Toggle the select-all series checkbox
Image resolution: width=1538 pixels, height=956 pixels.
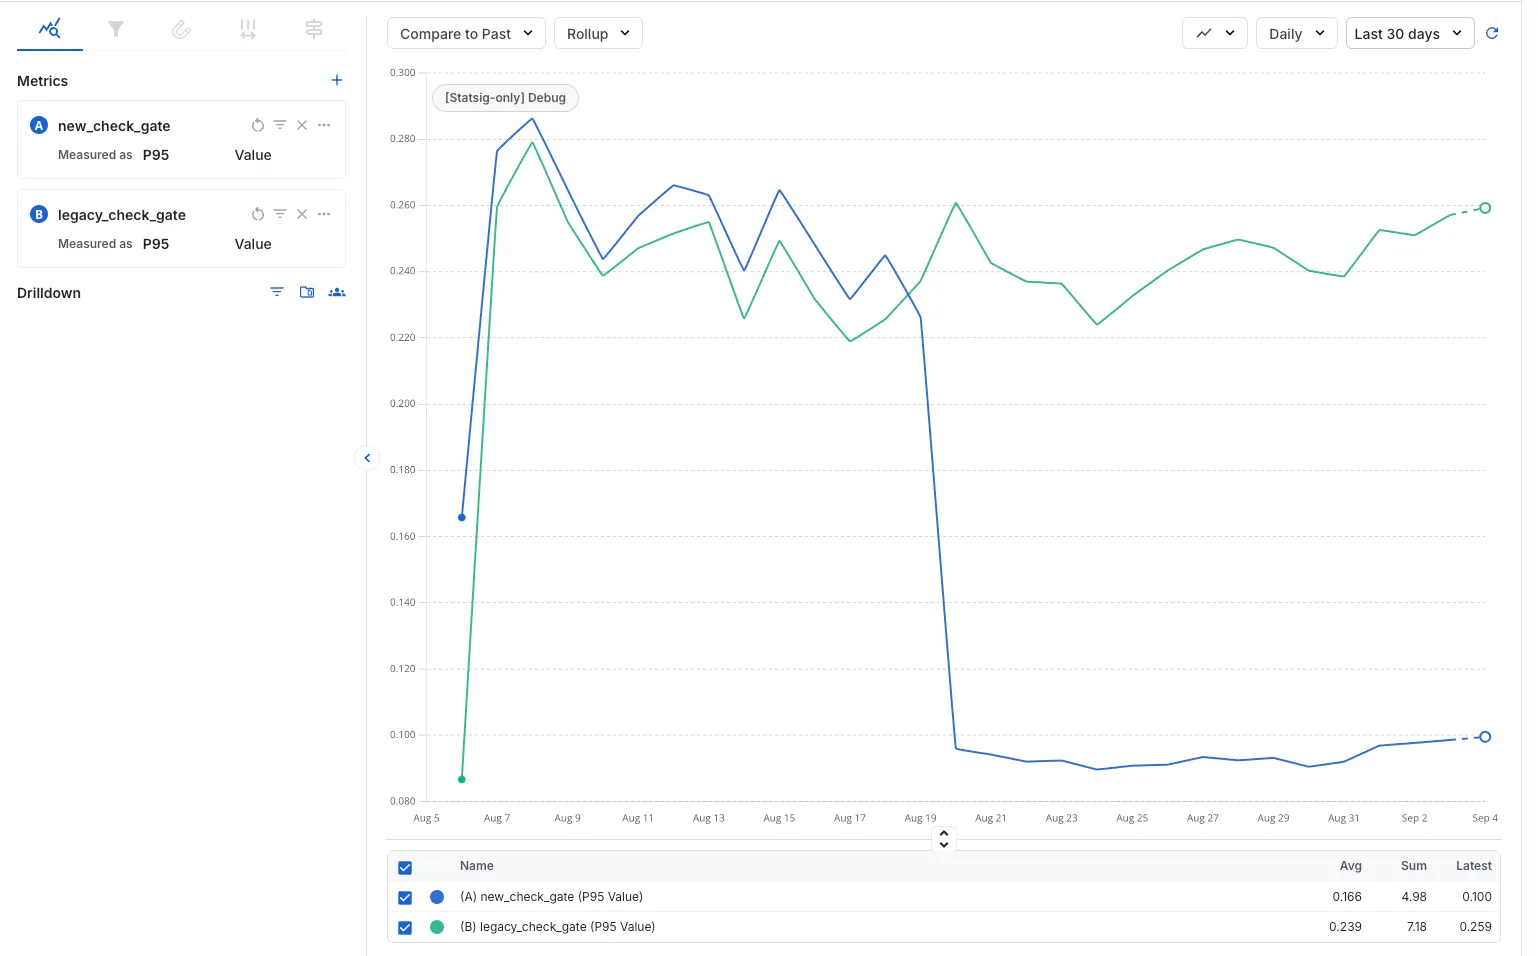pyautogui.click(x=405, y=867)
